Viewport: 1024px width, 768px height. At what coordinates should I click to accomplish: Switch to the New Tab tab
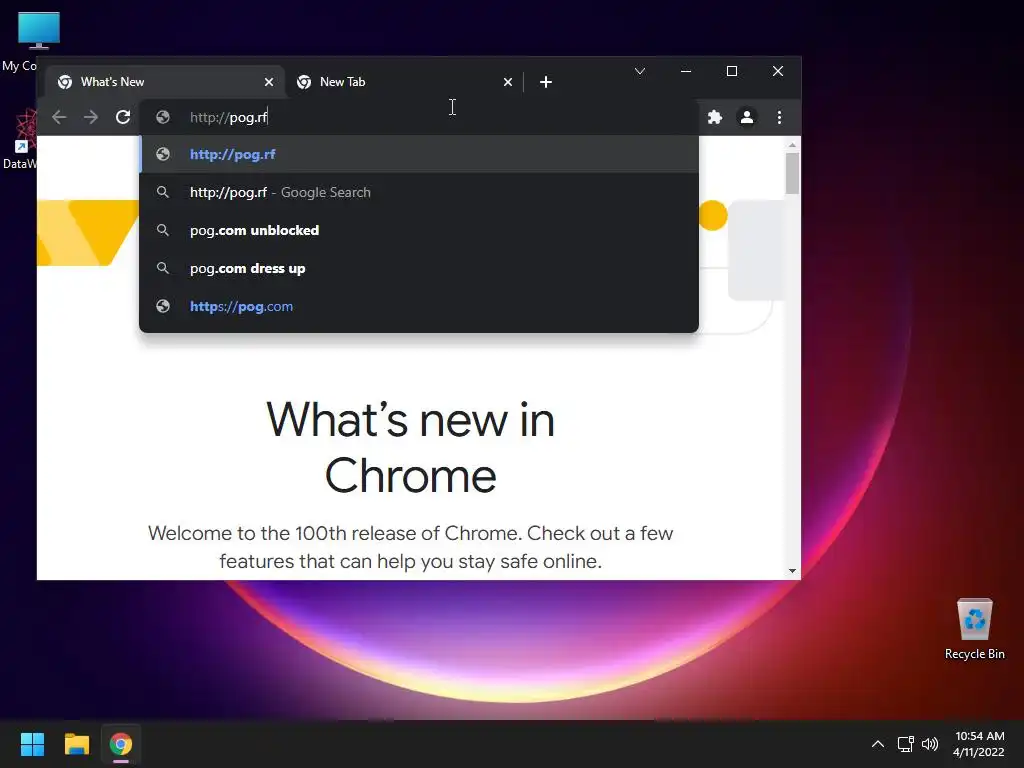point(404,82)
